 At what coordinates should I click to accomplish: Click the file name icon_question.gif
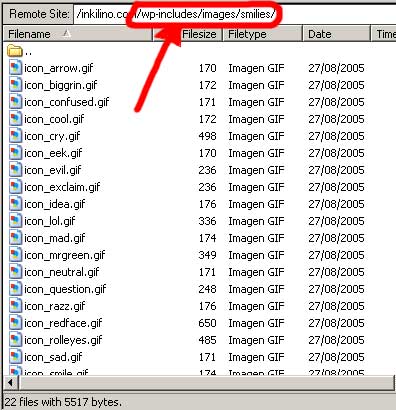[x=65, y=289]
